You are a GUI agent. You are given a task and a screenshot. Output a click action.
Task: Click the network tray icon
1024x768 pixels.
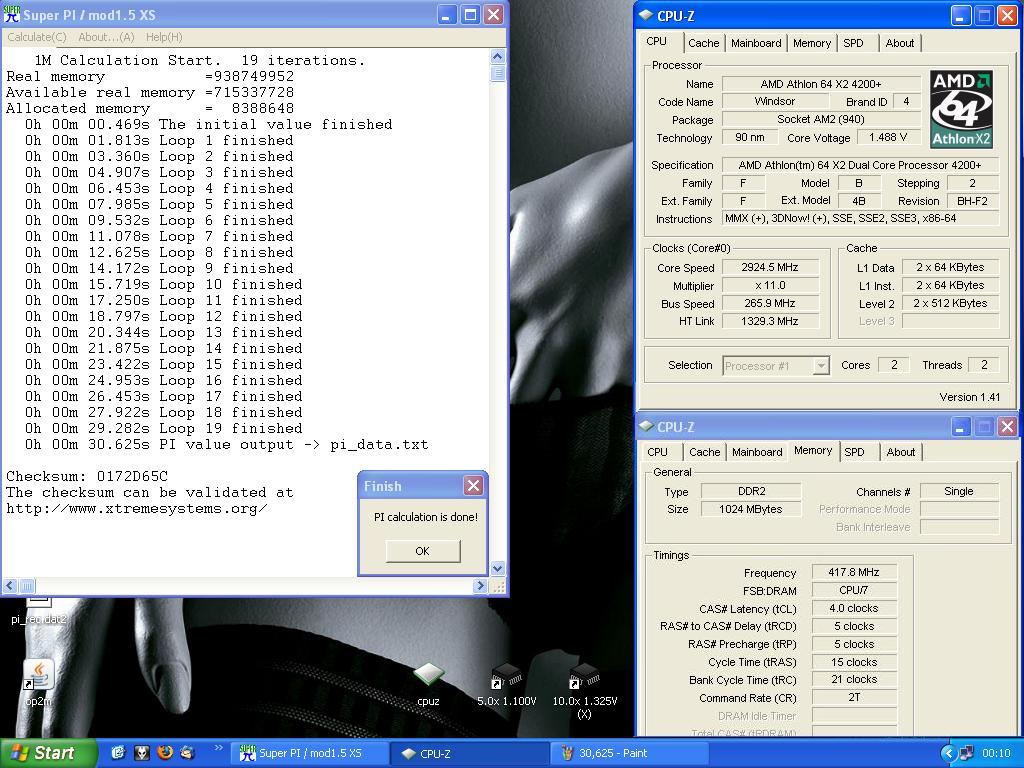tap(967, 754)
